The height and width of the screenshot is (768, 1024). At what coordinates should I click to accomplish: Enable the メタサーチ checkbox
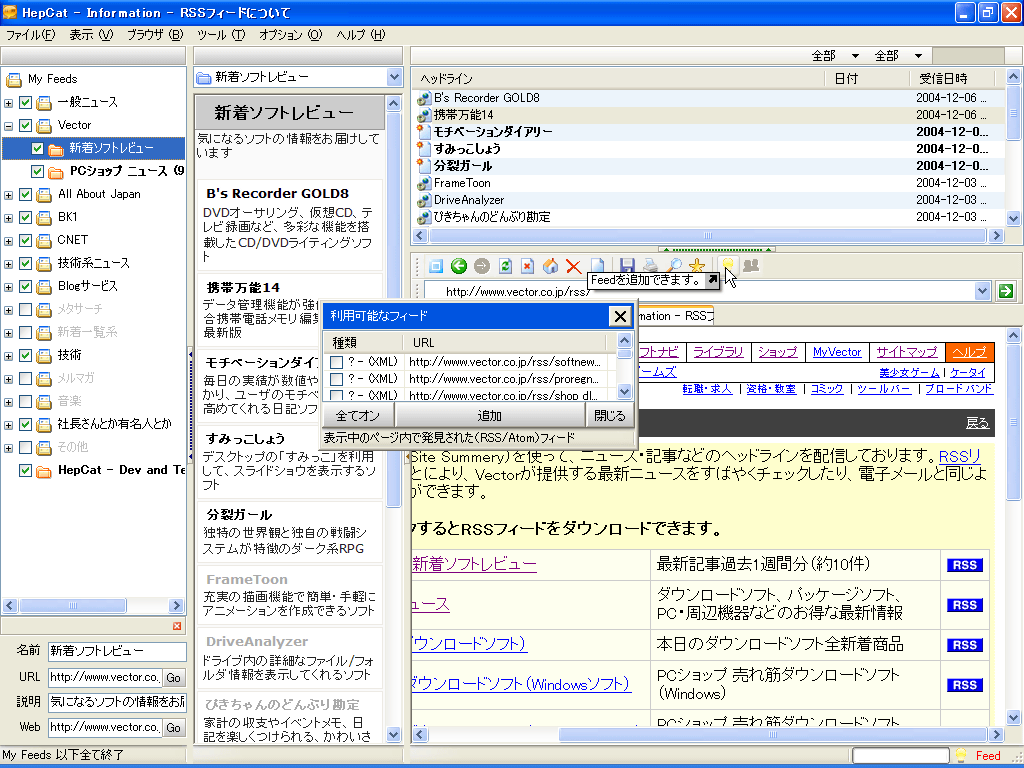click(25, 310)
